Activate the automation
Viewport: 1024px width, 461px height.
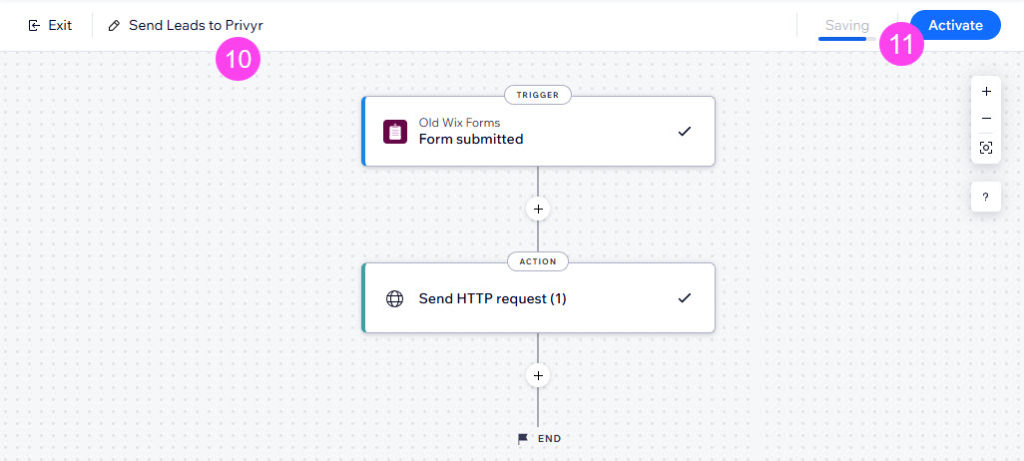[955, 25]
